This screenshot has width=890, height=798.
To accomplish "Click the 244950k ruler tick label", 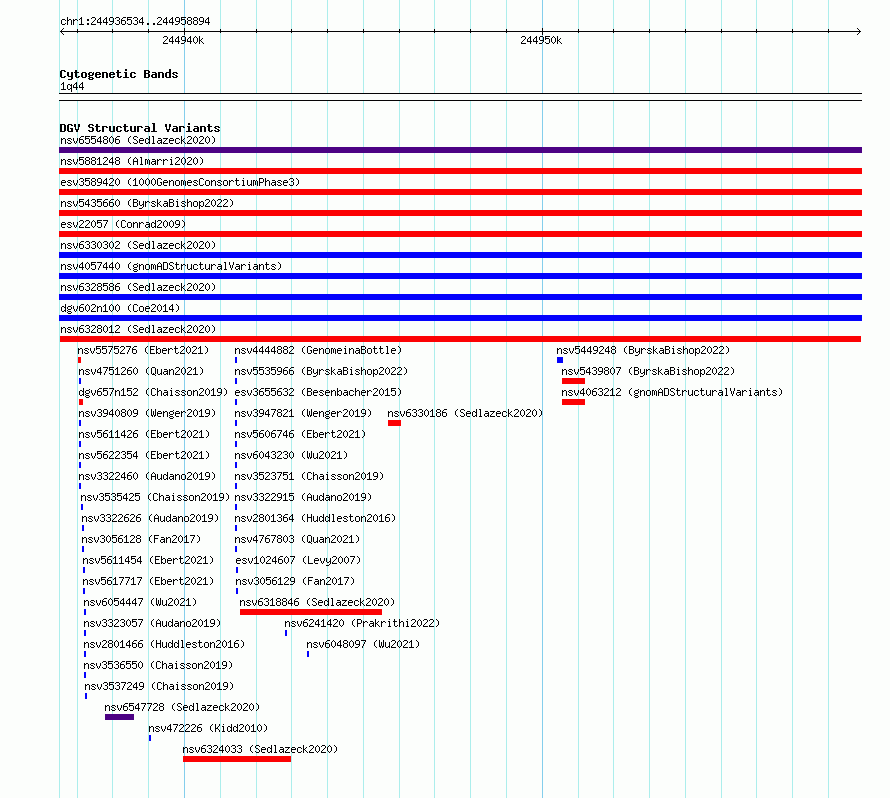I will [541, 40].
